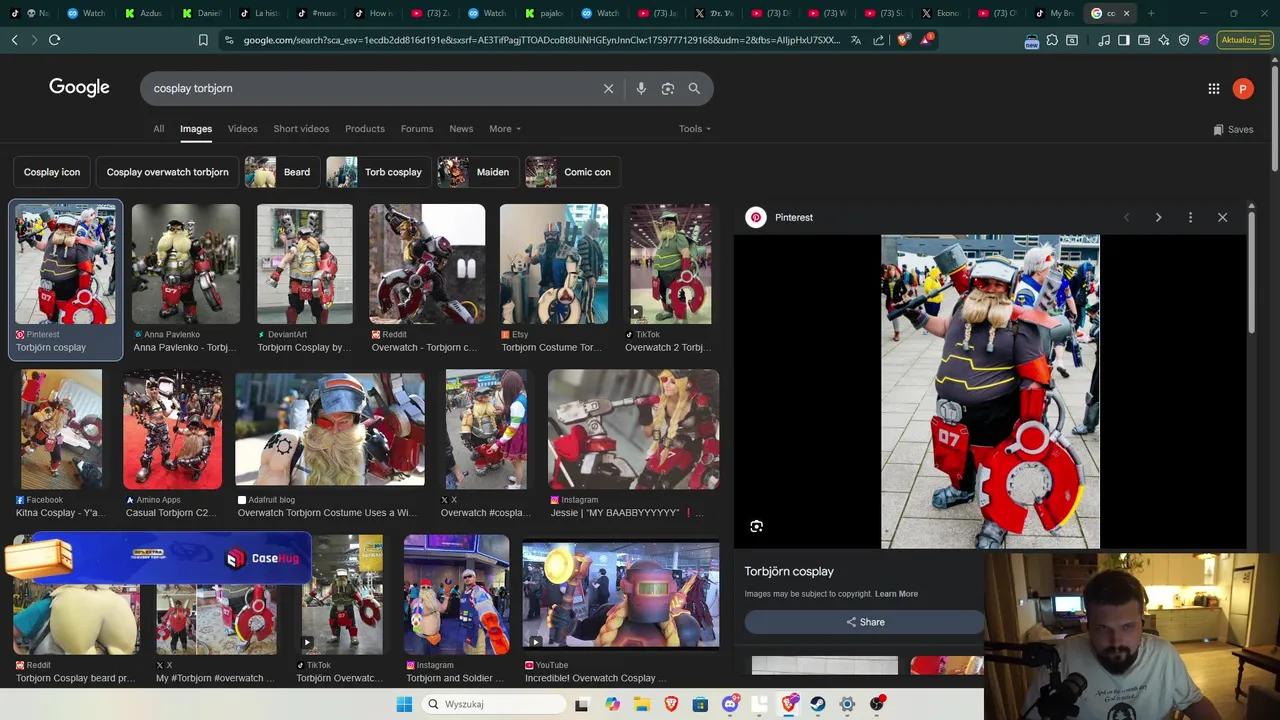
Task: Select the Maiden filter chip
Action: (478, 172)
